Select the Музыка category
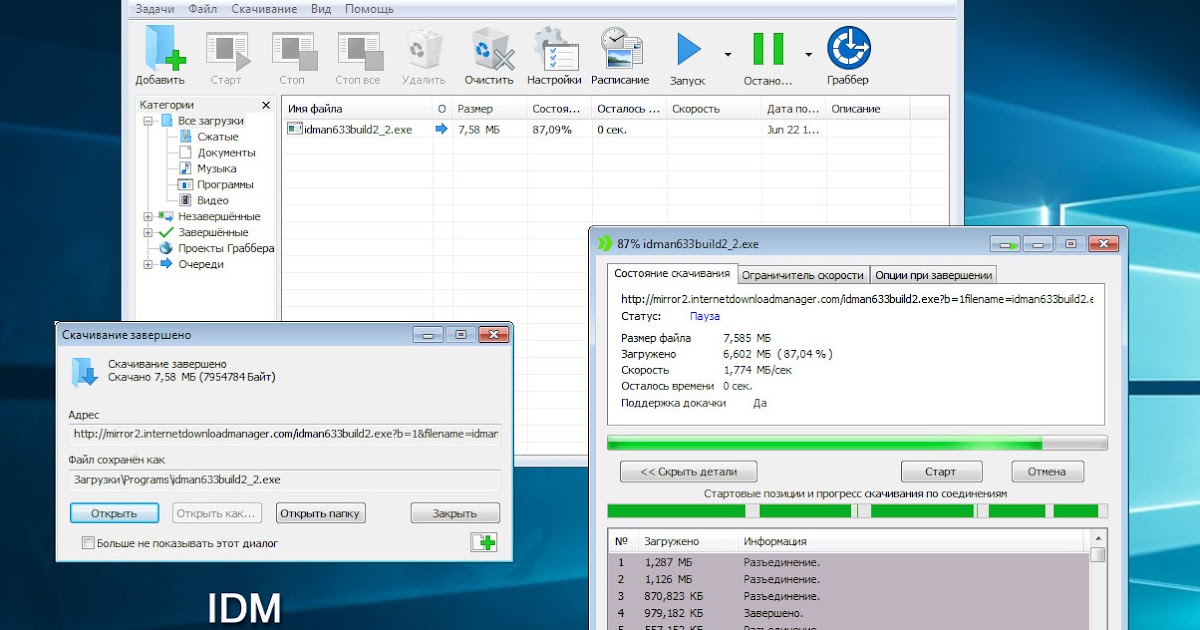Screen dimensions: 1200x630 [217, 169]
